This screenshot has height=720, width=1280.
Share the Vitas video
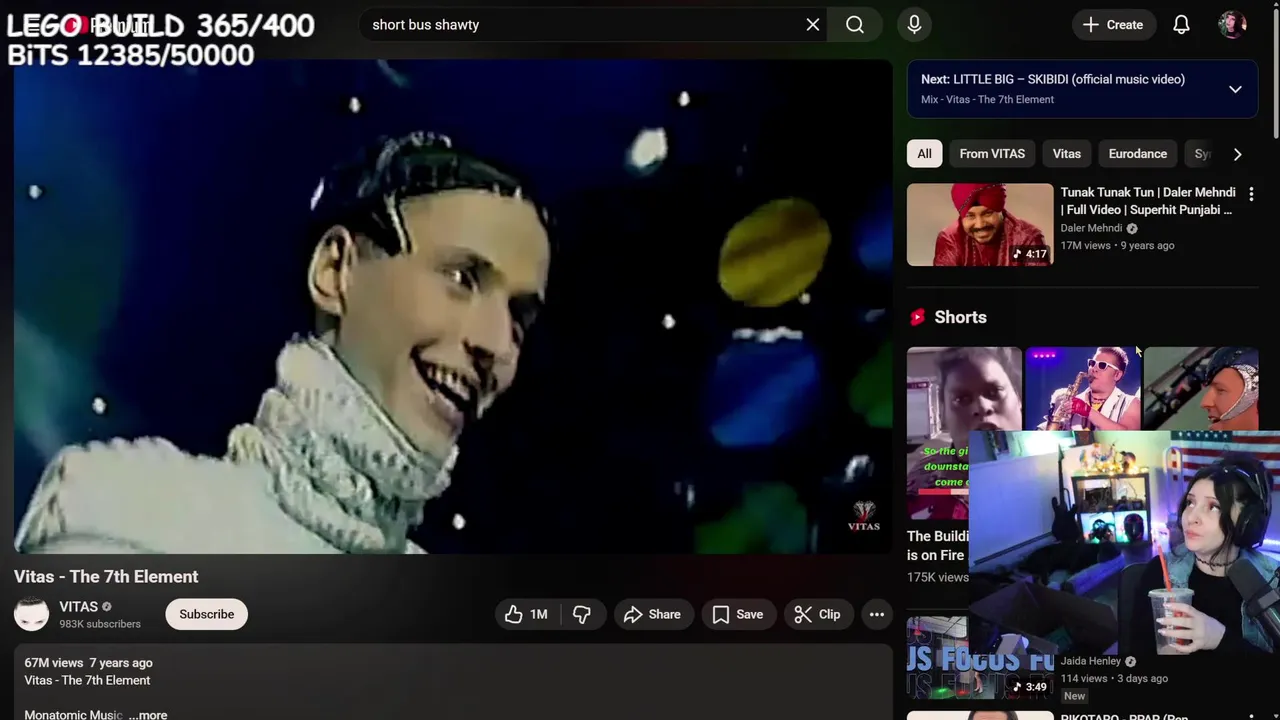(651, 614)
